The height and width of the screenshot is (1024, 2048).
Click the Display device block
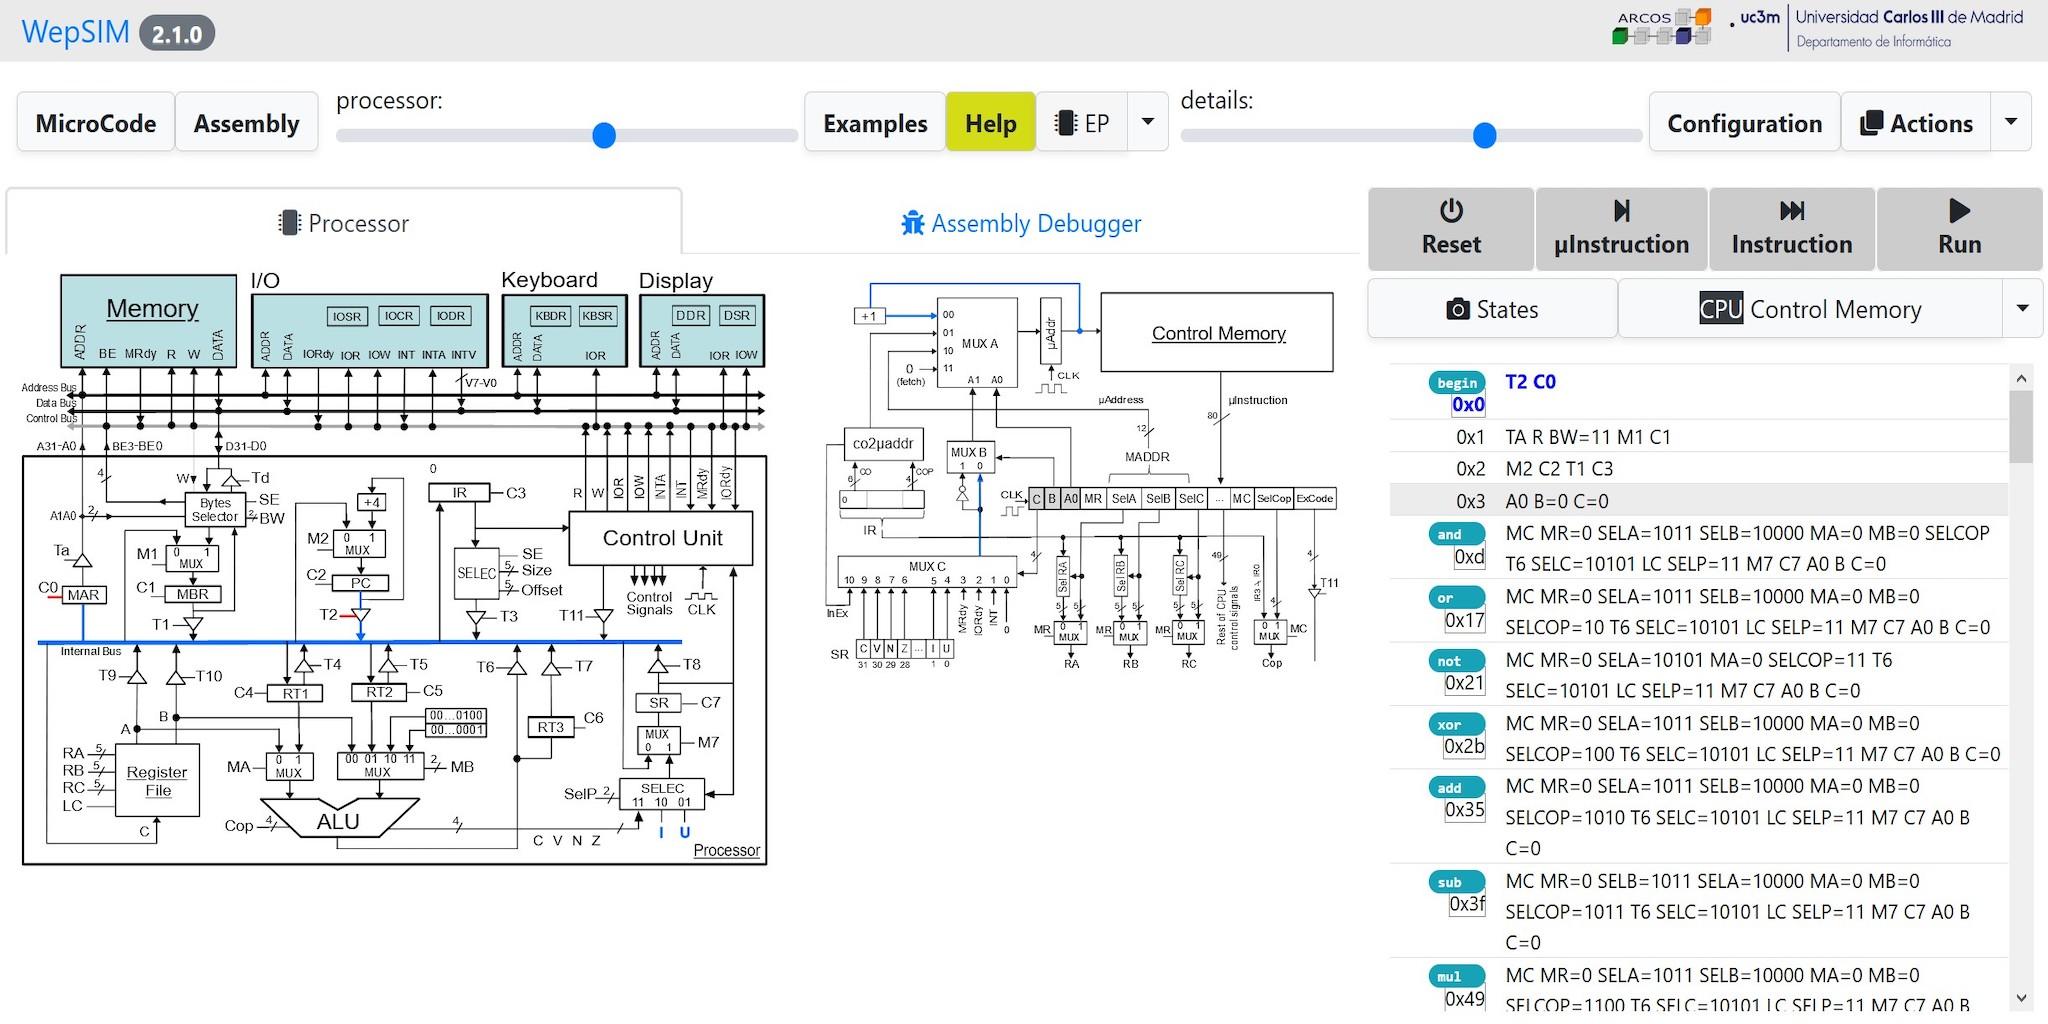(x=702, y=330)
